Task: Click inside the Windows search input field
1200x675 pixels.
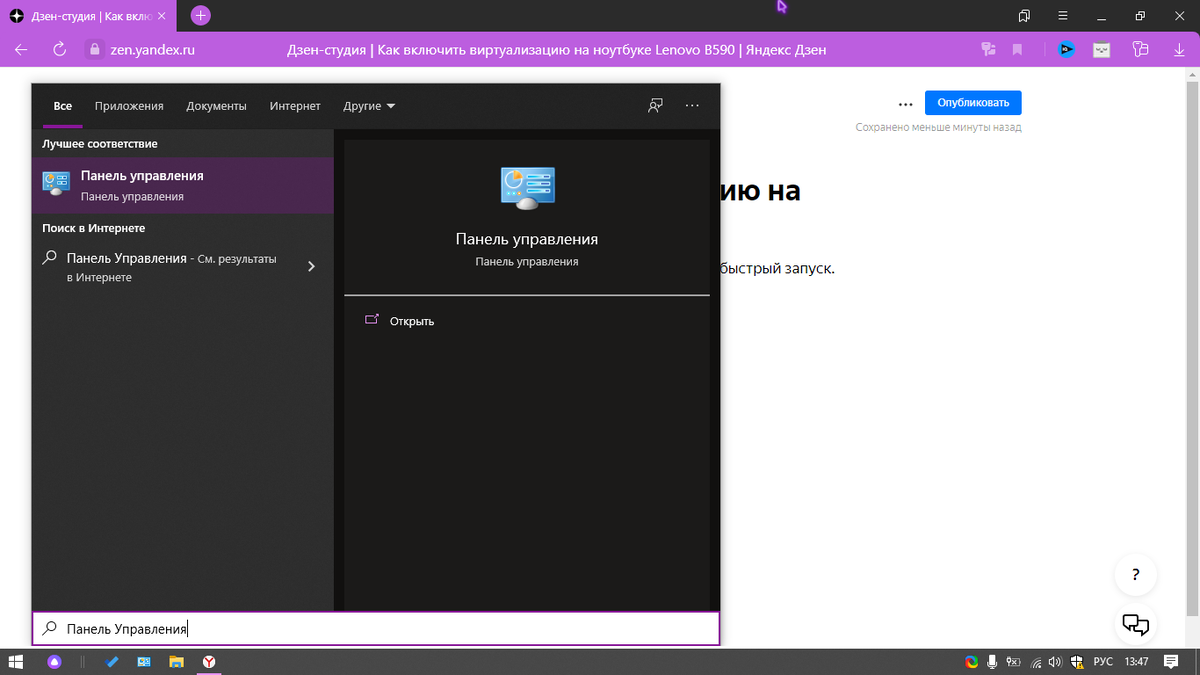Action: coord(376,629)
